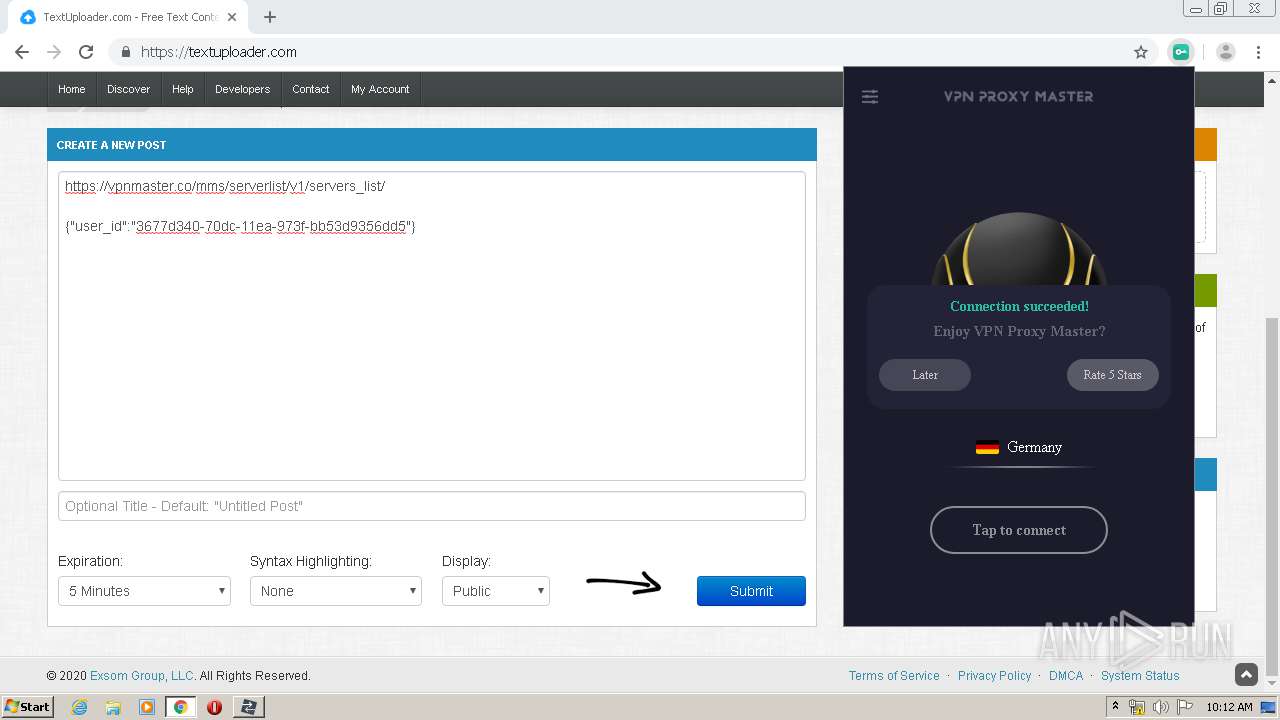Screen dimensions: 1280x720
Task: Open VPN Proxy Master settings menu icon
Action: (870, 97)
